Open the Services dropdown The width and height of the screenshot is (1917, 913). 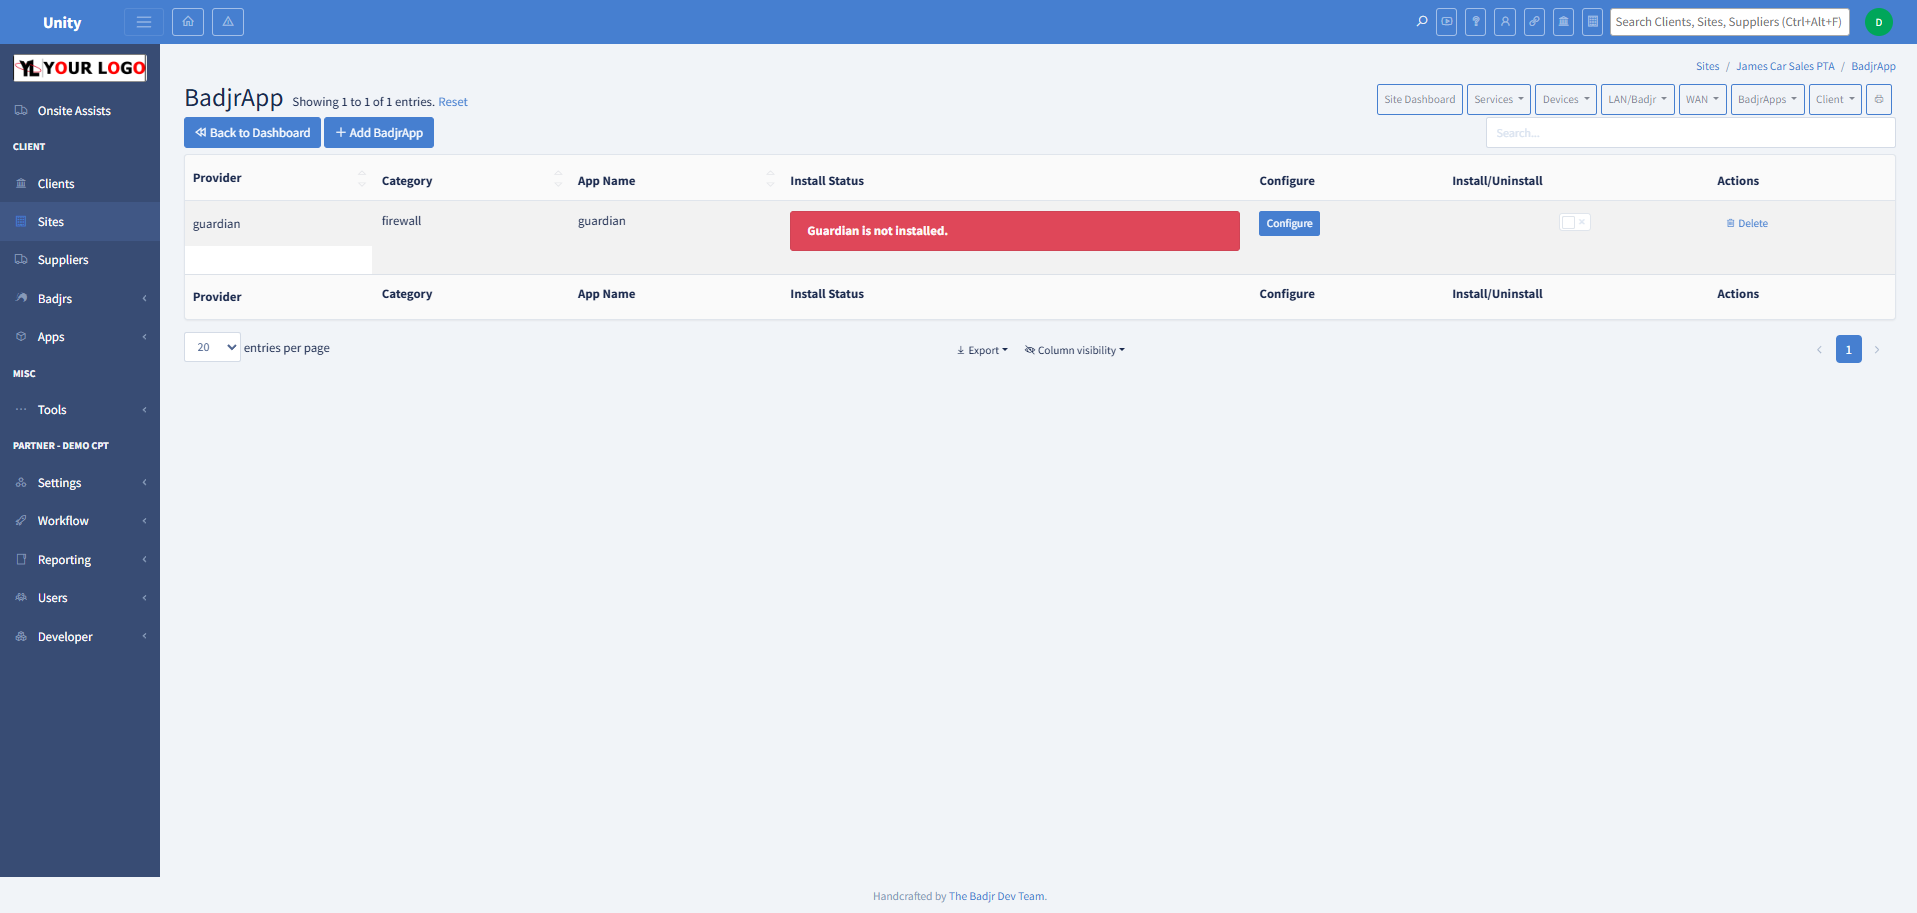(1499, 99)
